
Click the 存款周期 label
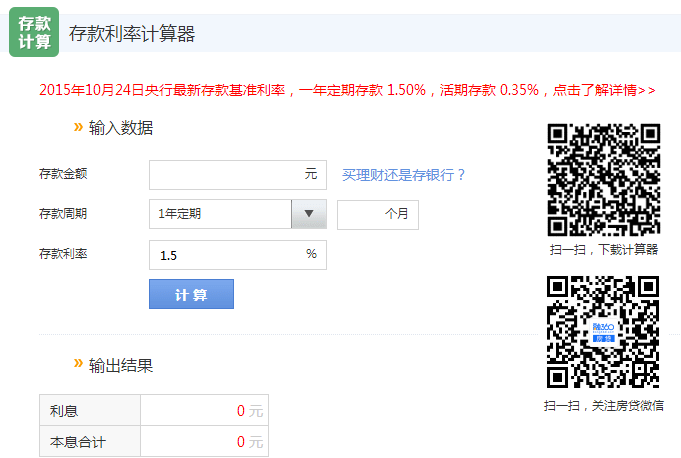tap(63, 214)
